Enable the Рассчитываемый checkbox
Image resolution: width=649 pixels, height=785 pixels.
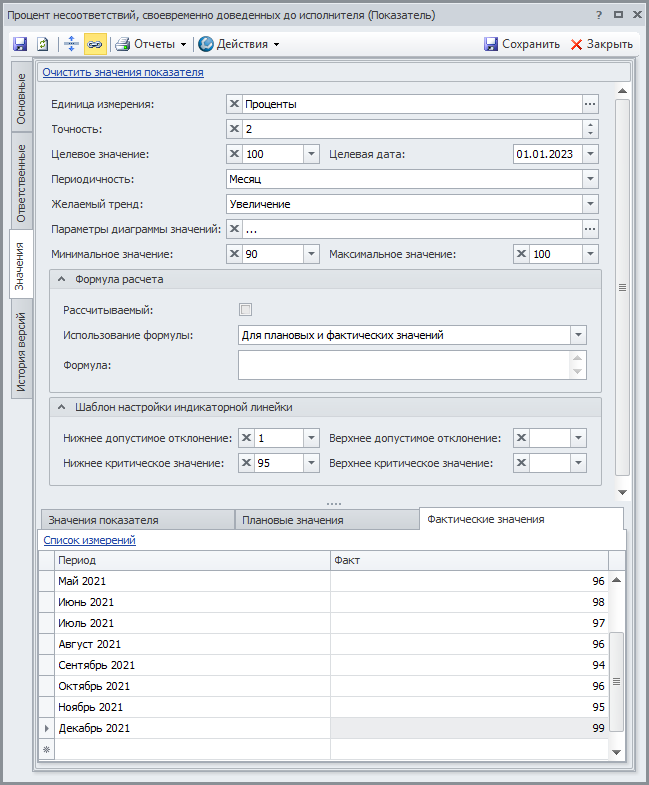[245, 310]
